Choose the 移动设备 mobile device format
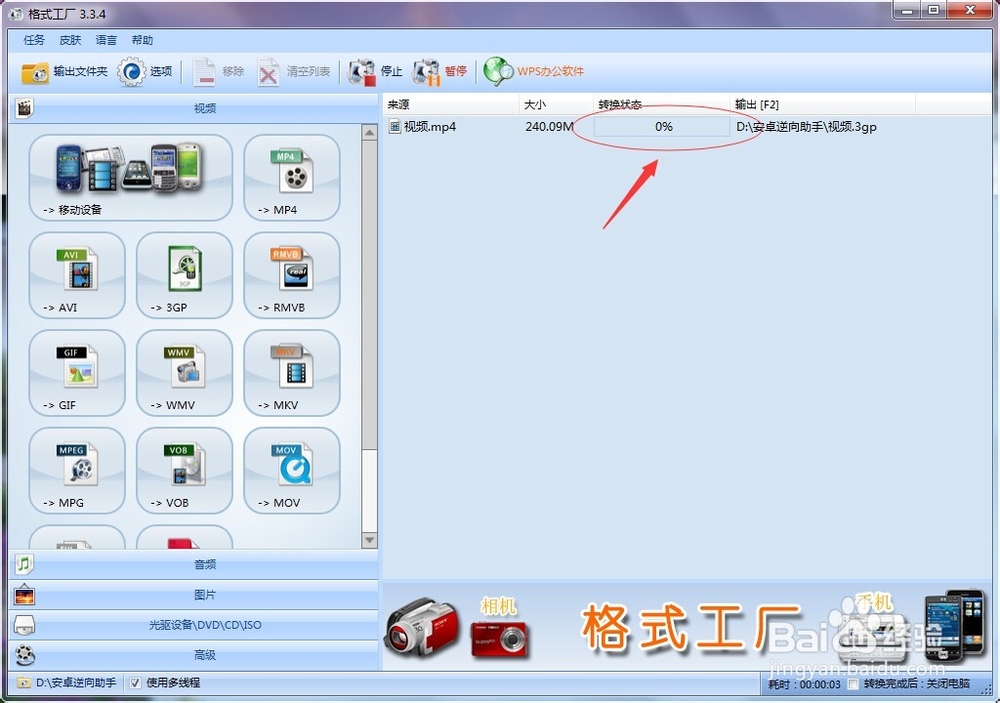 click(x=130, y=177)
